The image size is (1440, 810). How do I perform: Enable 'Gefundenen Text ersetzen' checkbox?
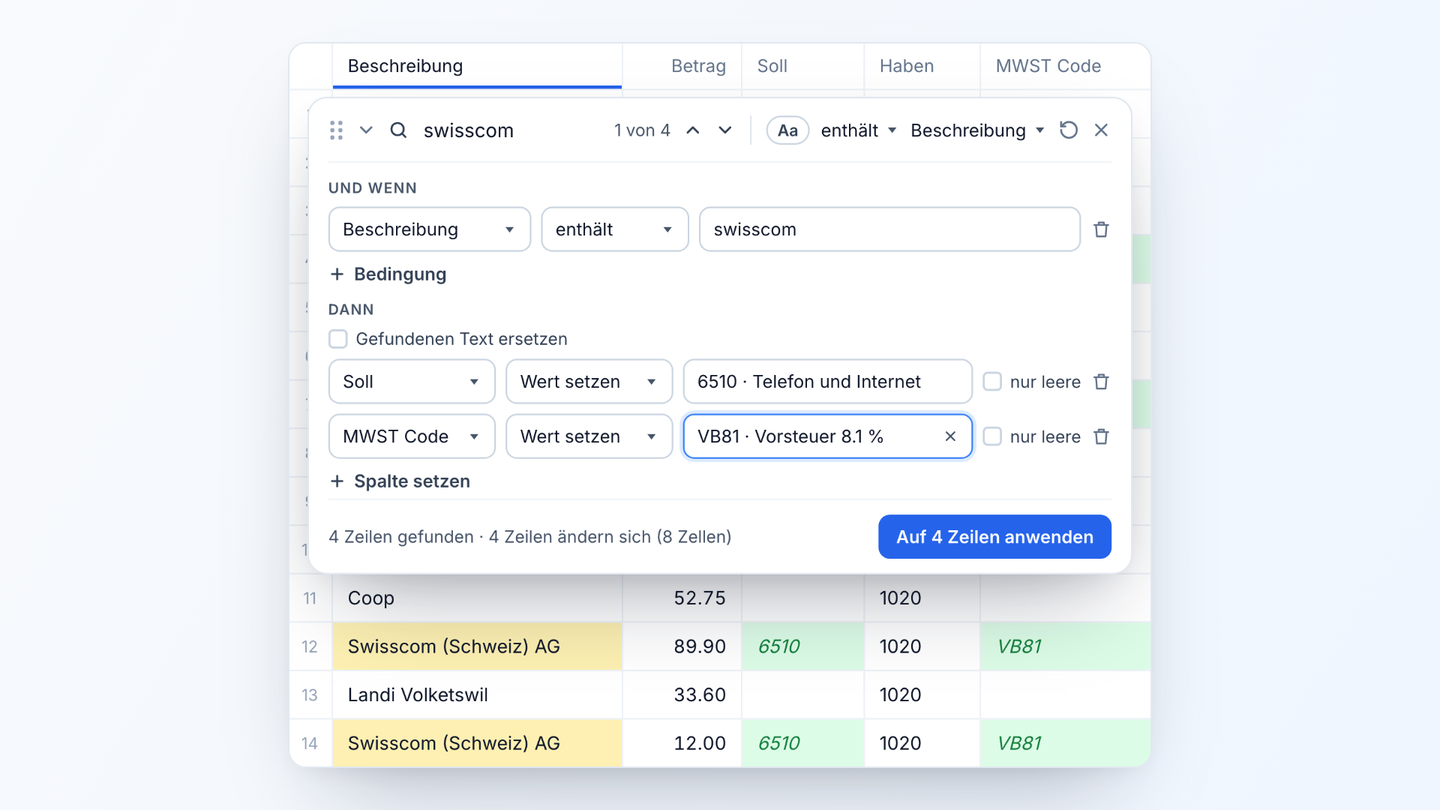pos(338,339)
